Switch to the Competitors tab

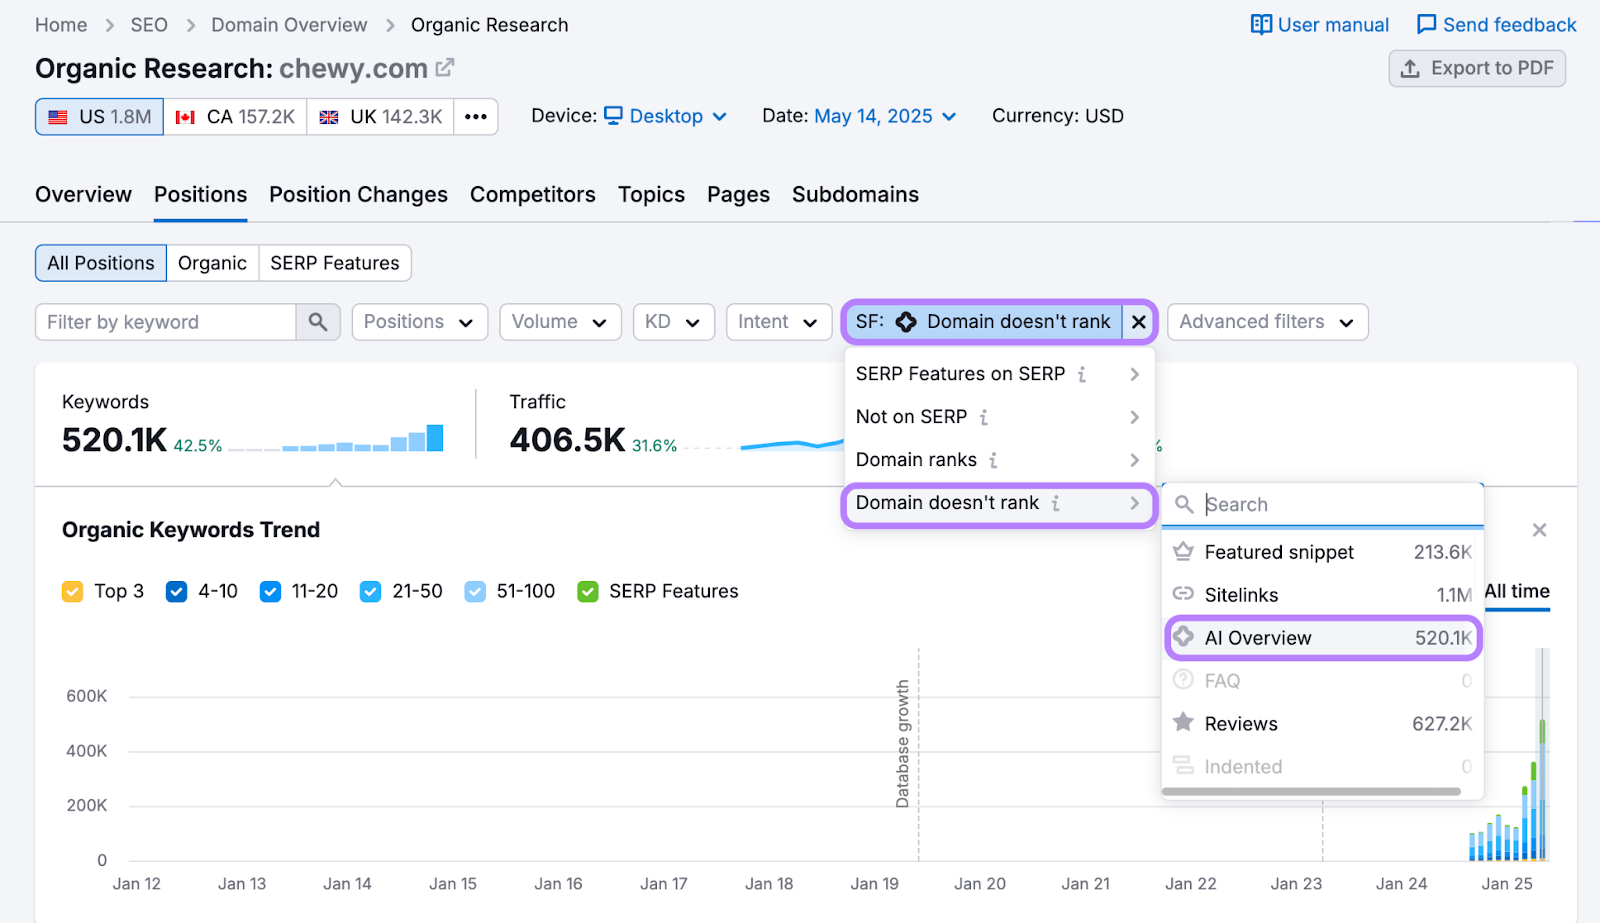click(x=532, y=194)
